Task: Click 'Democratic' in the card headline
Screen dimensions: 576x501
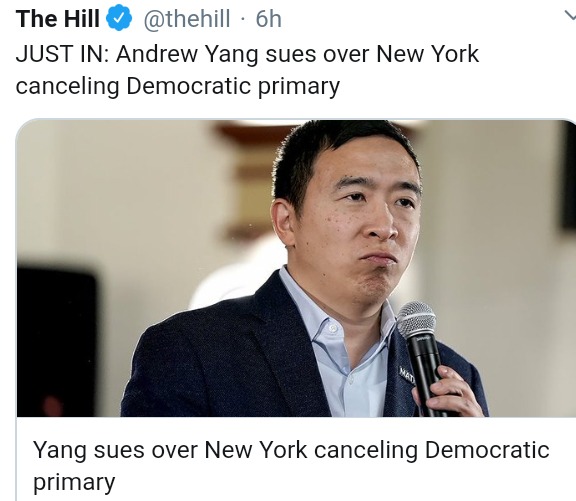Action: tap(487, 449)
